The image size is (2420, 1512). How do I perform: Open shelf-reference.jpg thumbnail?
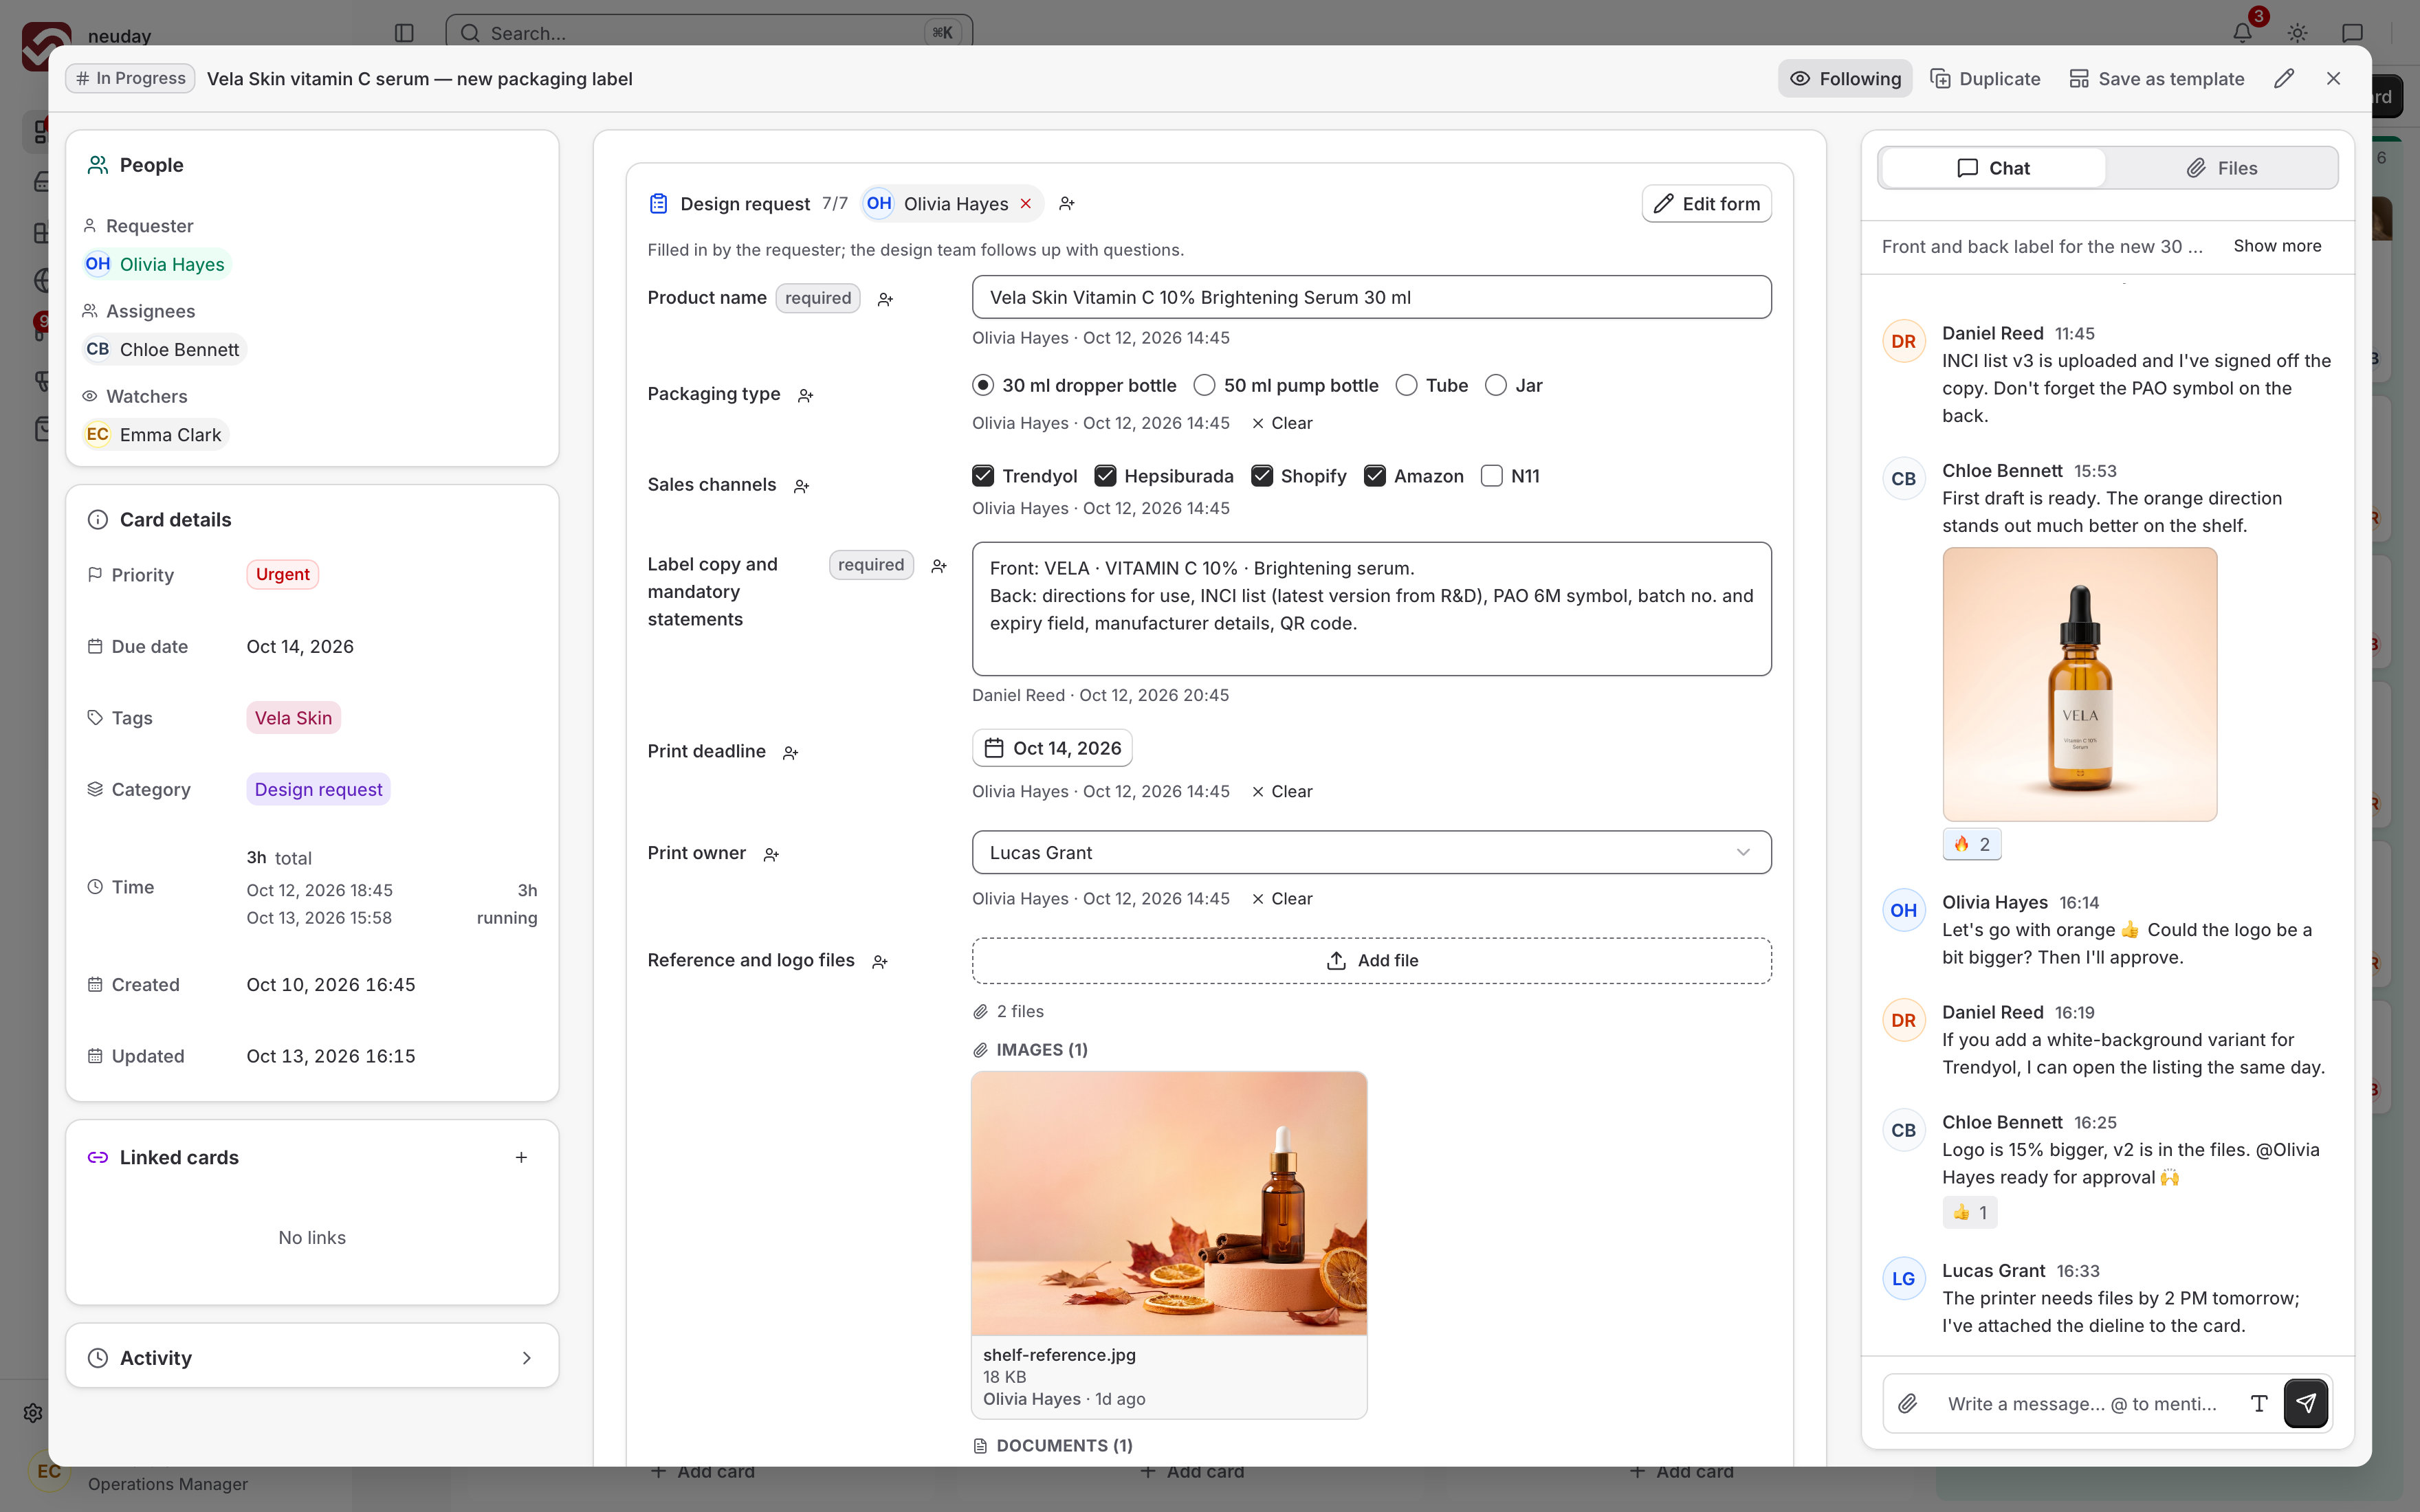[1168, 1203]
